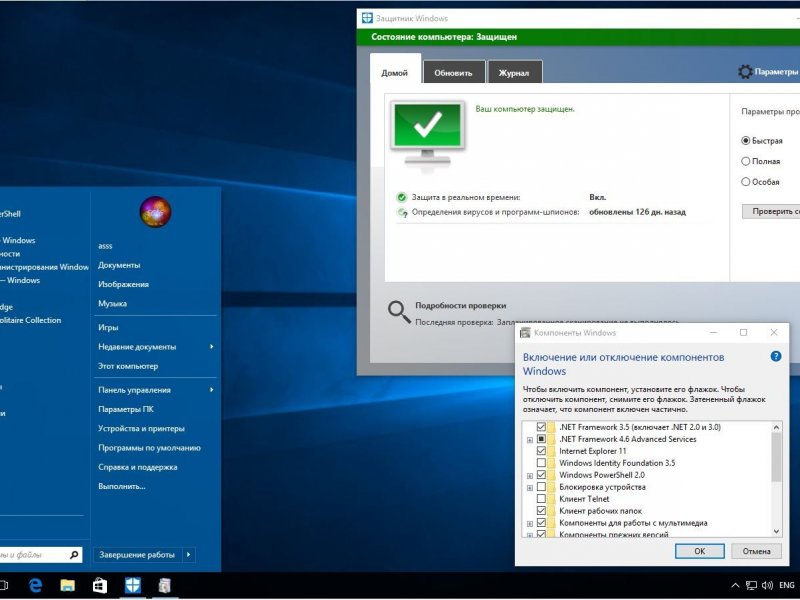Uncheck Windows PowerShell 2.0 checkbox
Screen dimensions: 800x600
pos(541,475)
